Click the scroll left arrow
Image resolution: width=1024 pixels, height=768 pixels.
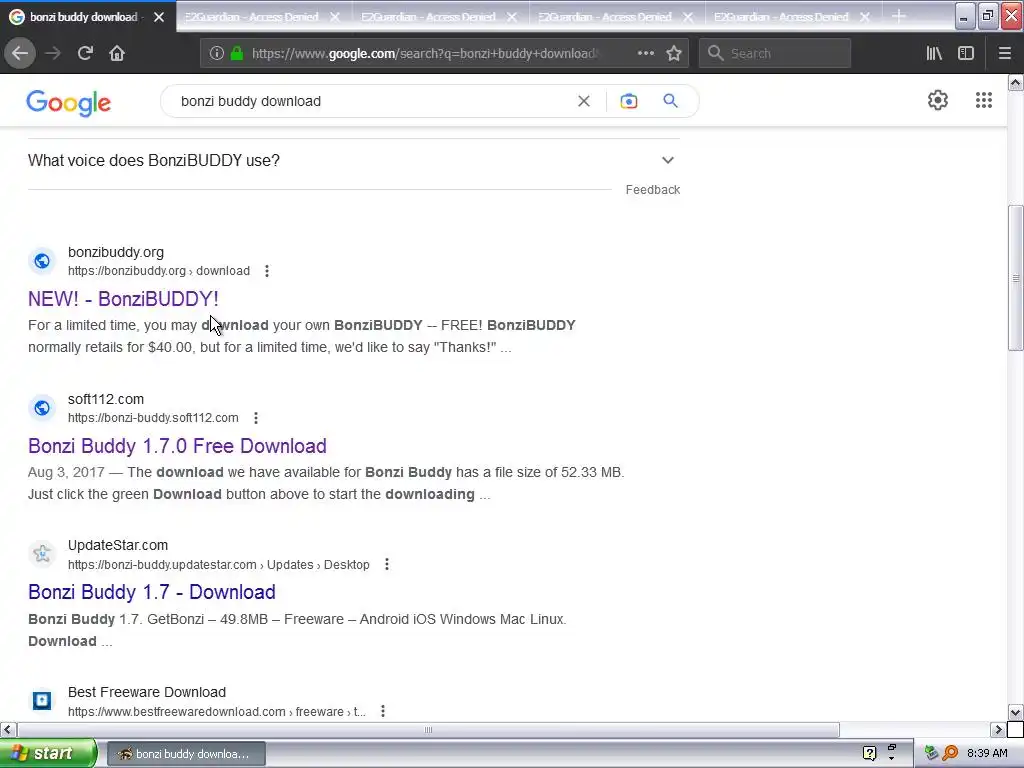[7, 729]
